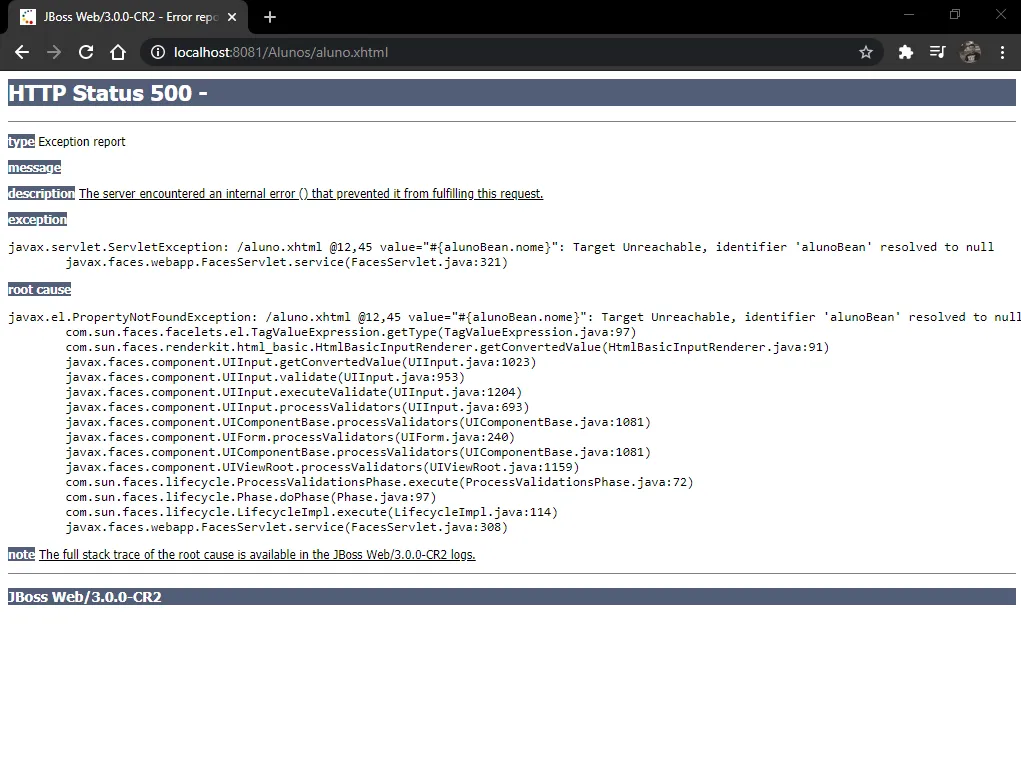
Task: Open the media control playlist icon
Action: coord(937,52)
